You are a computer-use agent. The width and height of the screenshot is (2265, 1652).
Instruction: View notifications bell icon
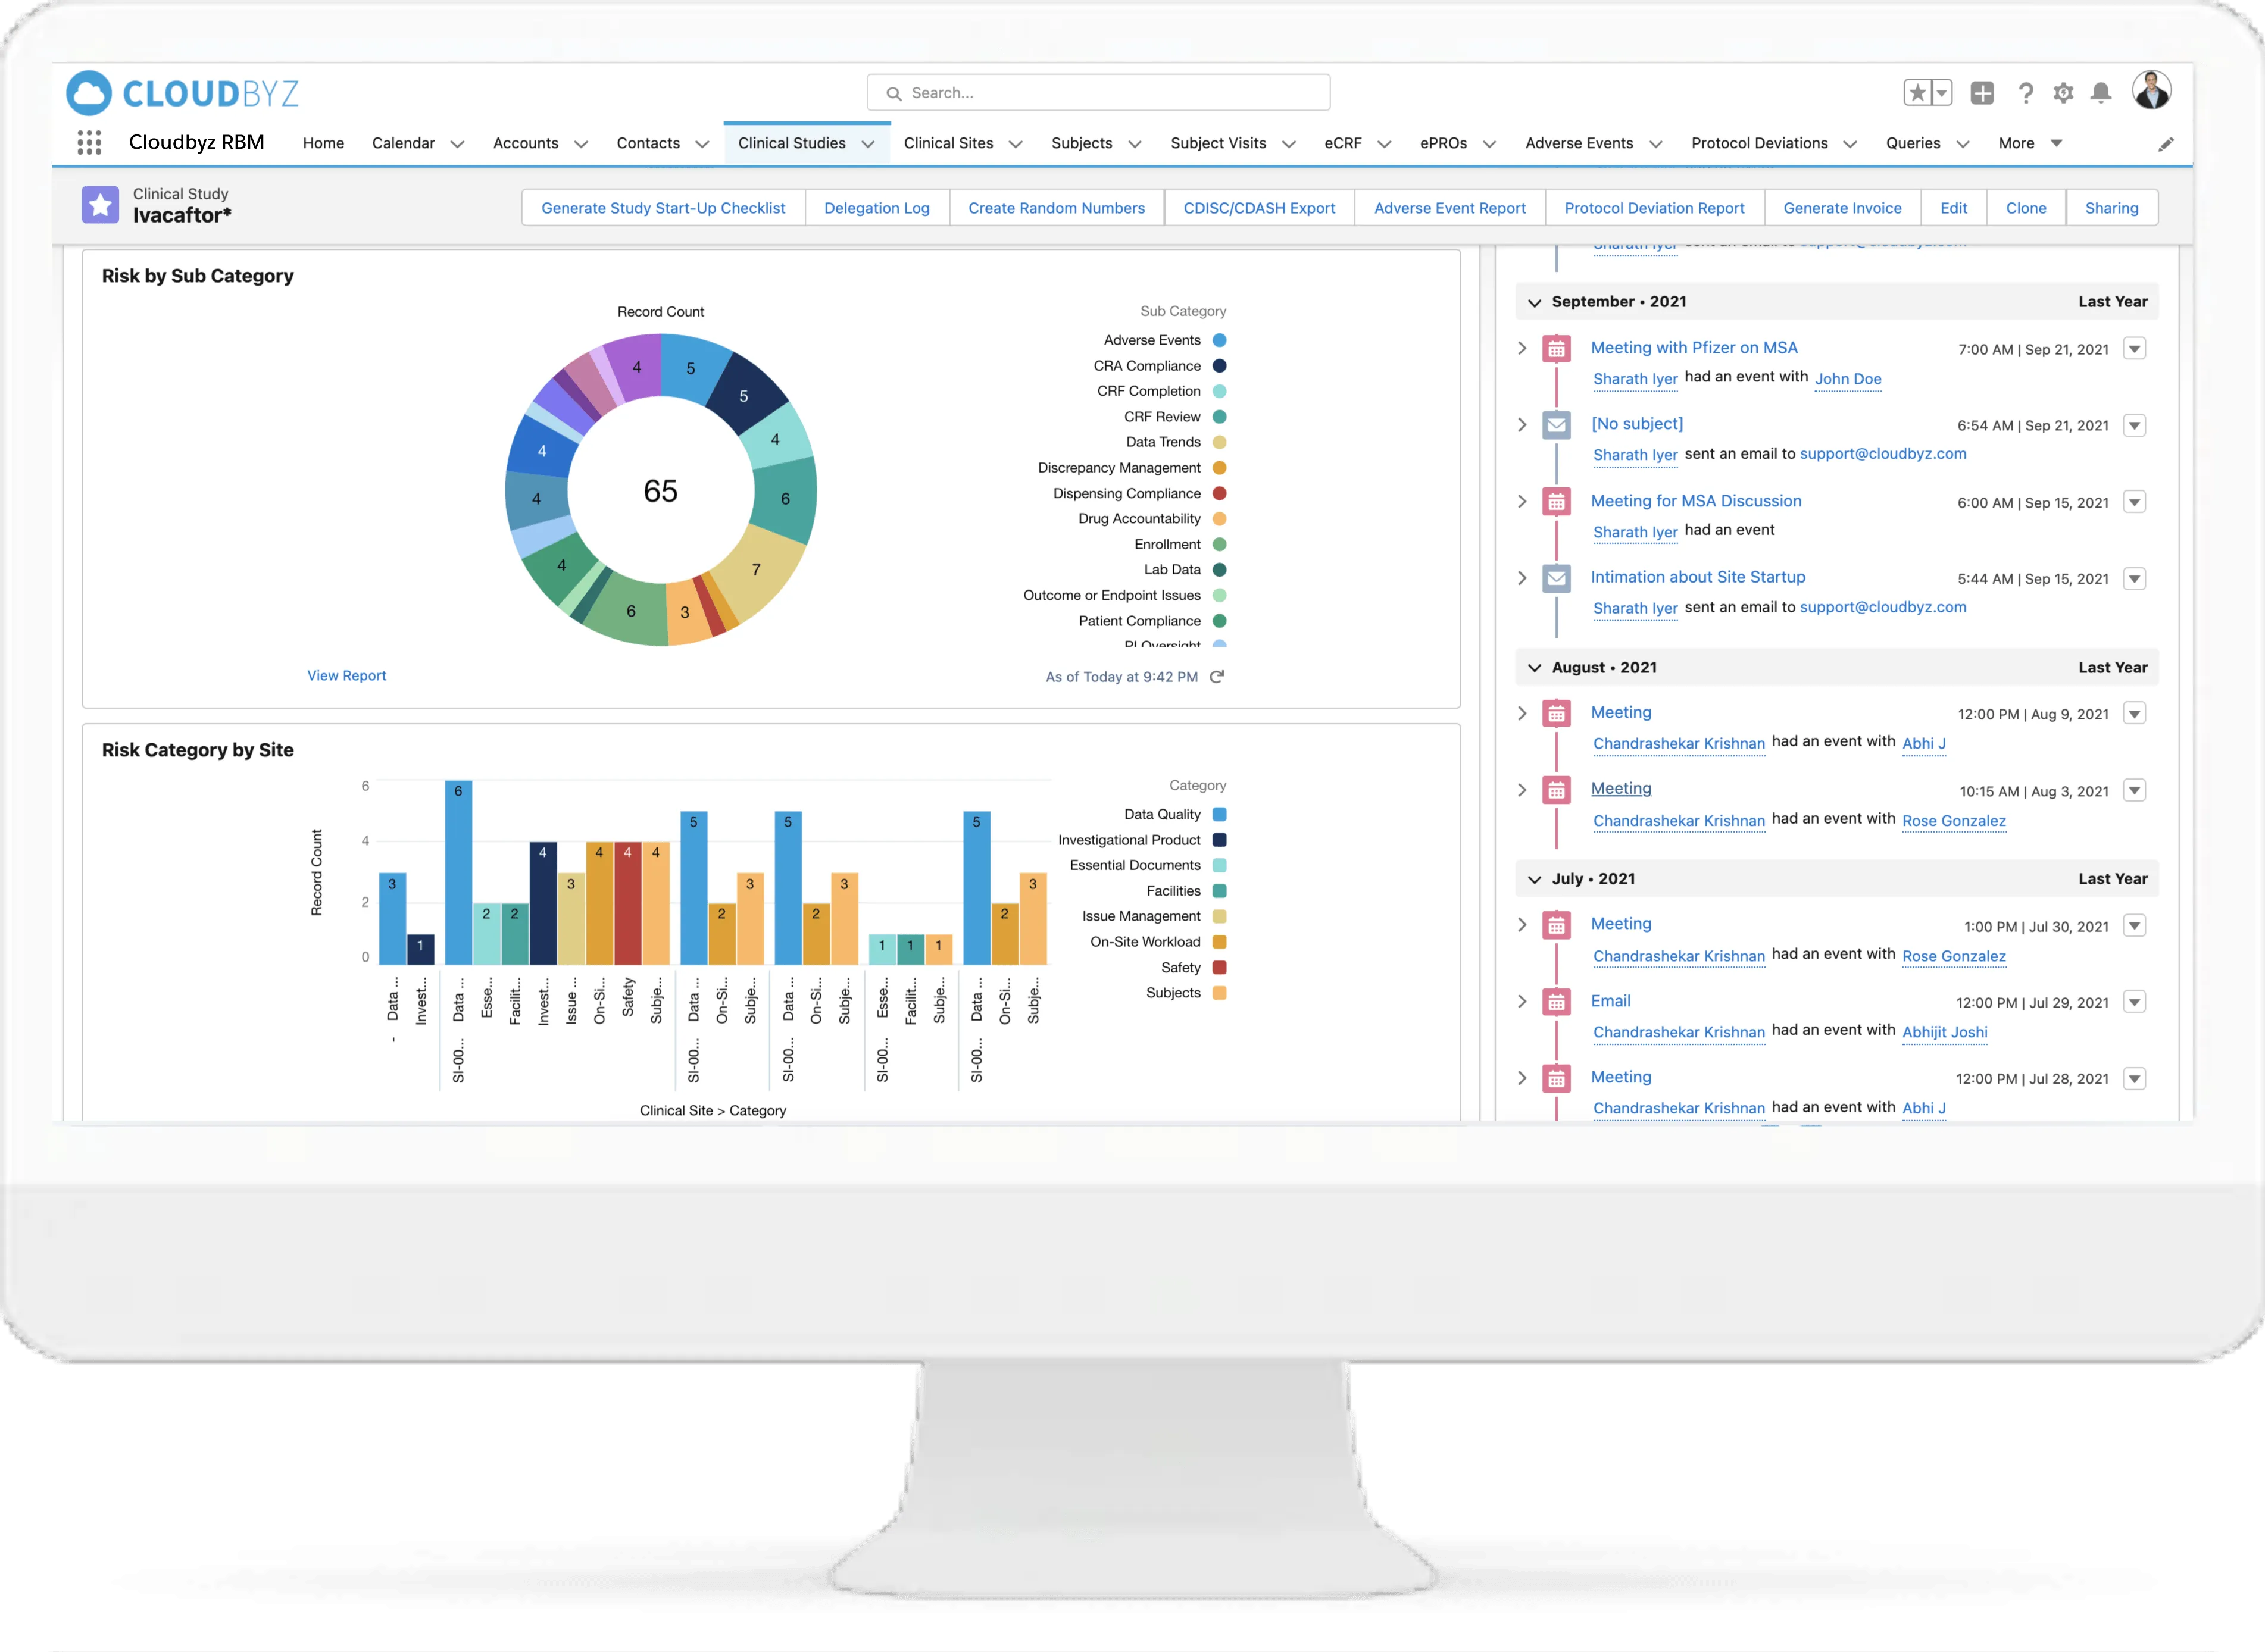[2101, 93]
